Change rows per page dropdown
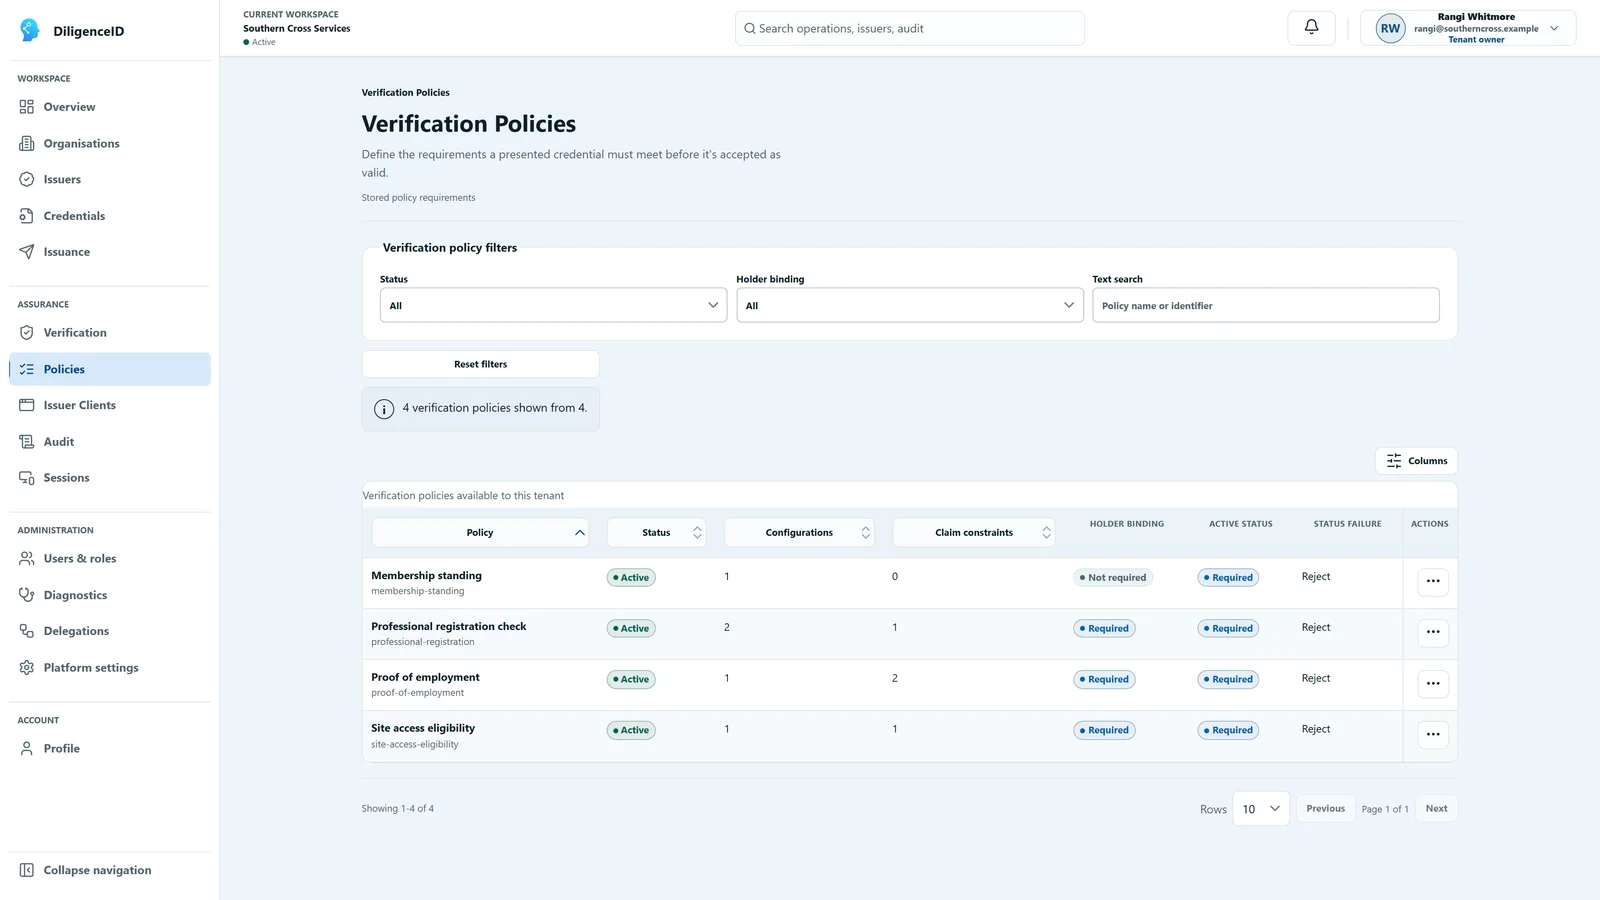The height and width of the screenshot is (900, 1600). [x=1261, y=809]
